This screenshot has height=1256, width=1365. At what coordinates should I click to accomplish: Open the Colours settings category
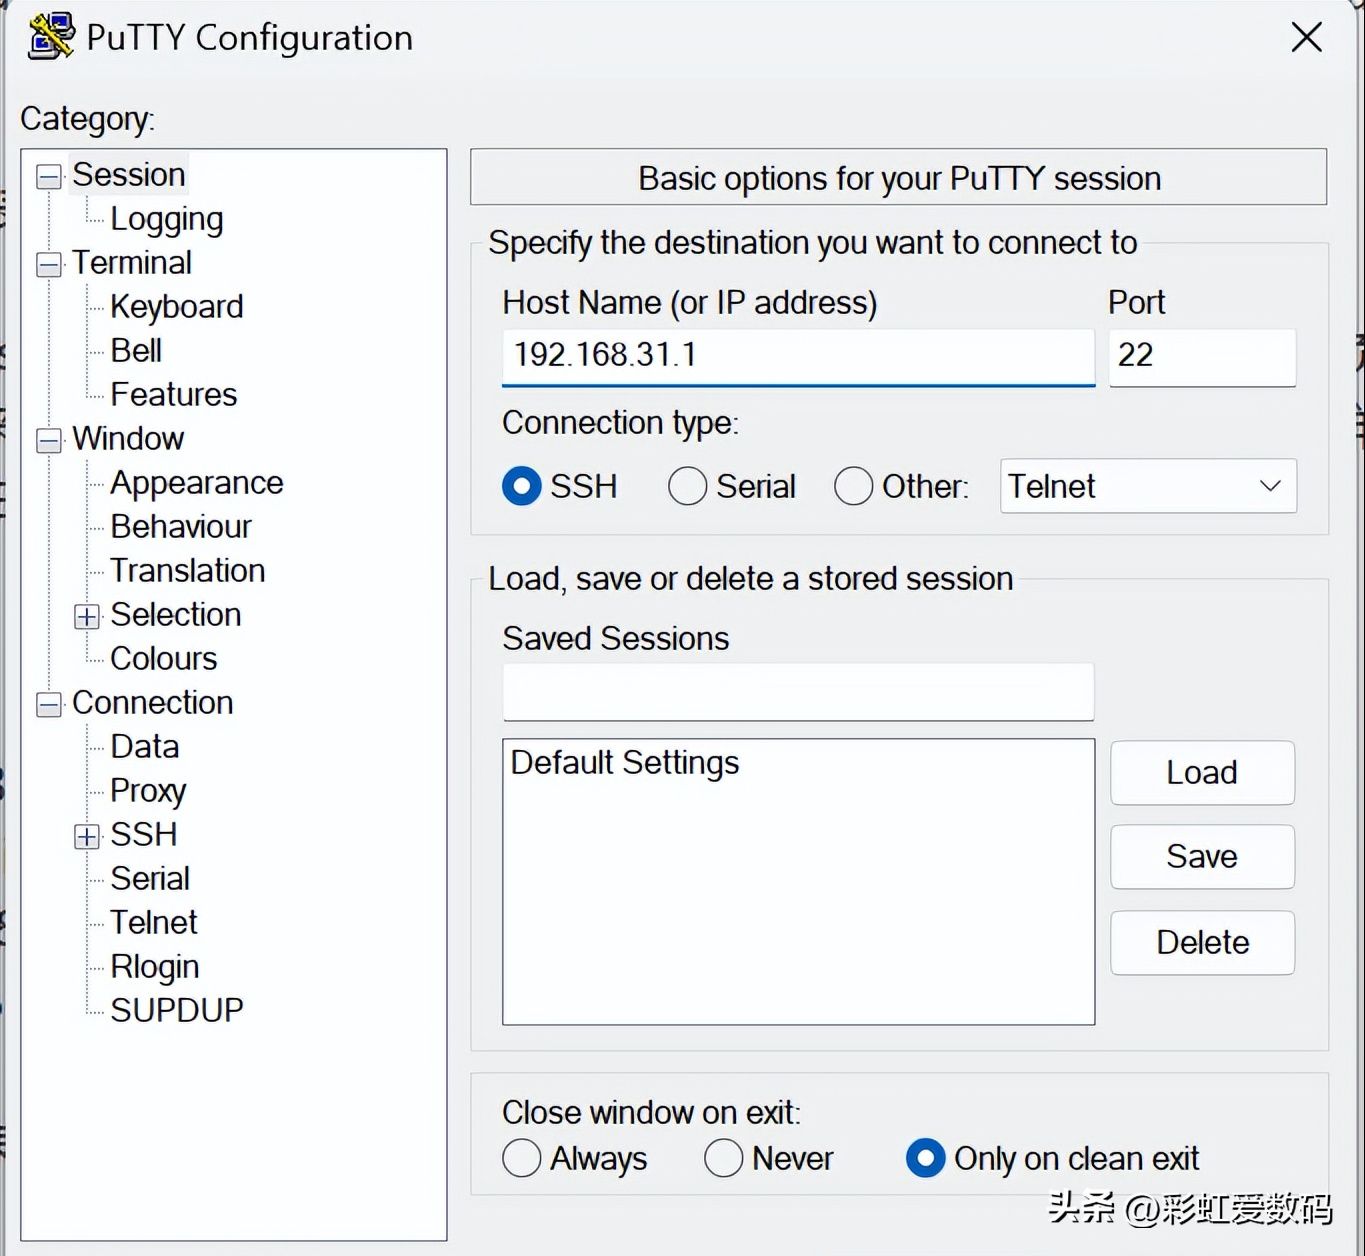[164, 659]
